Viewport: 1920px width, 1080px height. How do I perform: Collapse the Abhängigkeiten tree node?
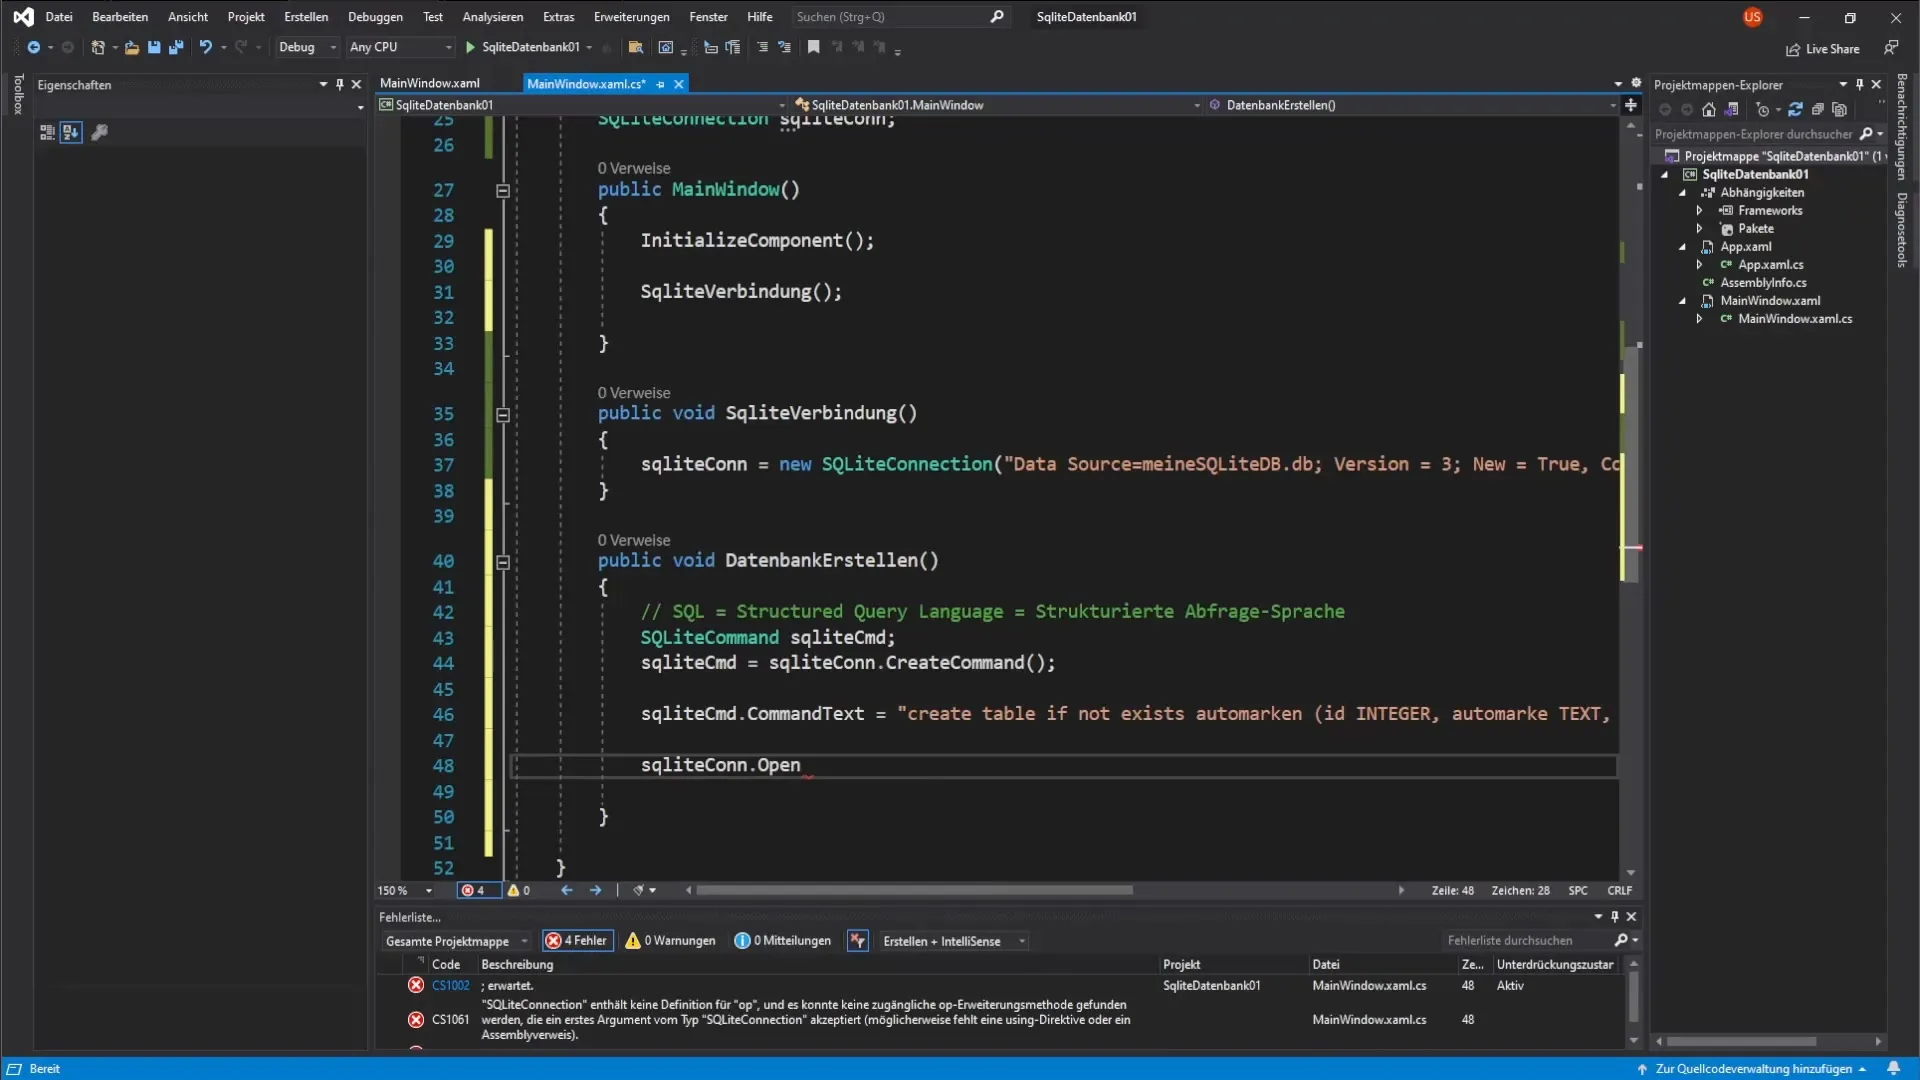1682,193
